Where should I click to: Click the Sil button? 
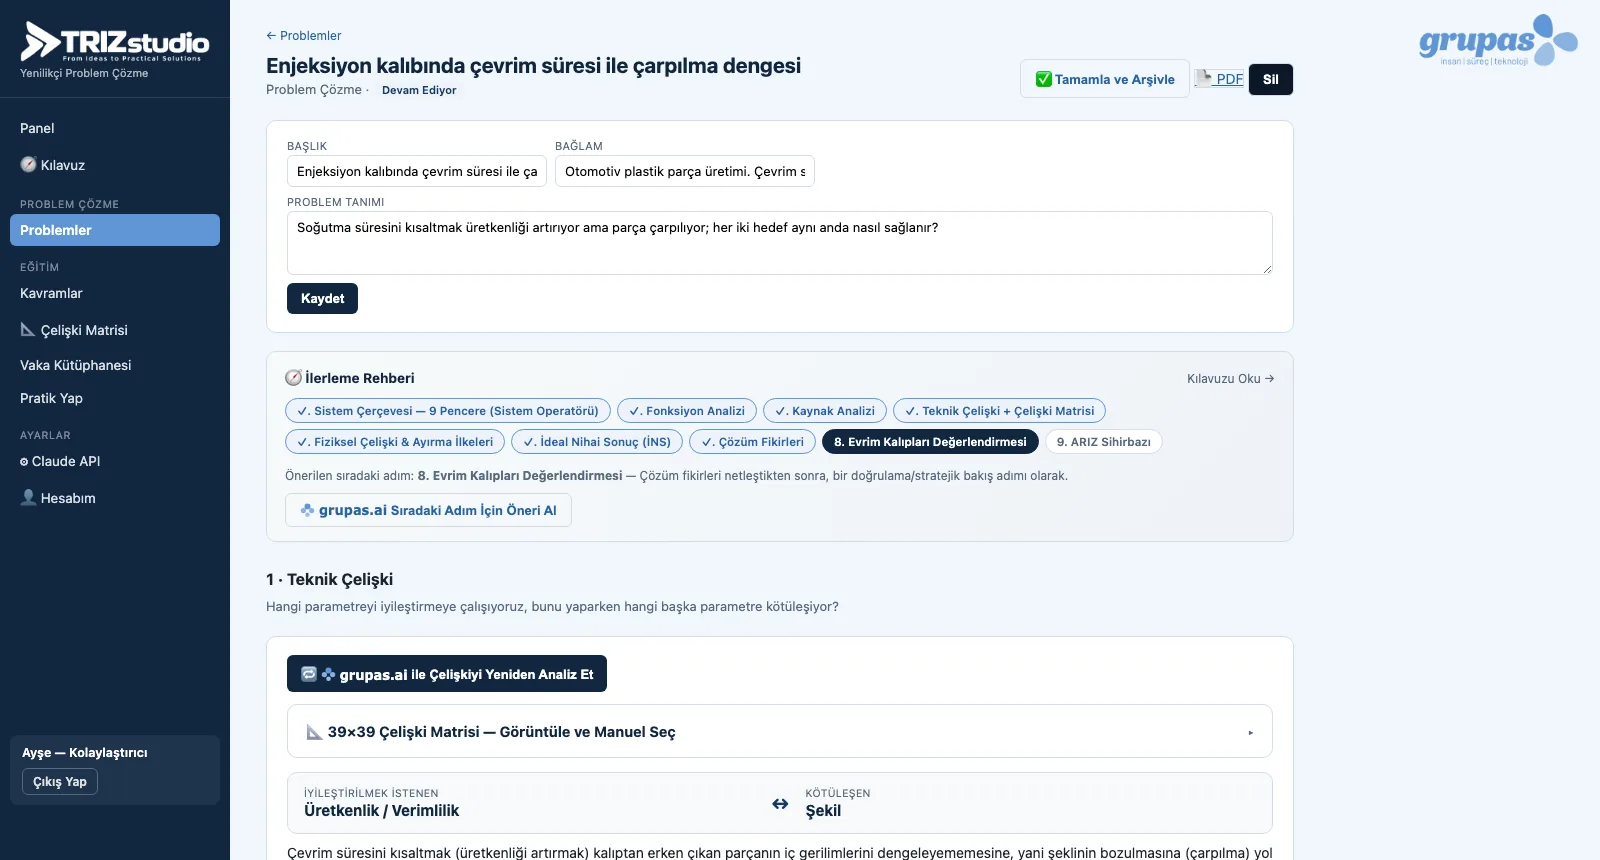pyautogui.click(x=1271, y=79)
